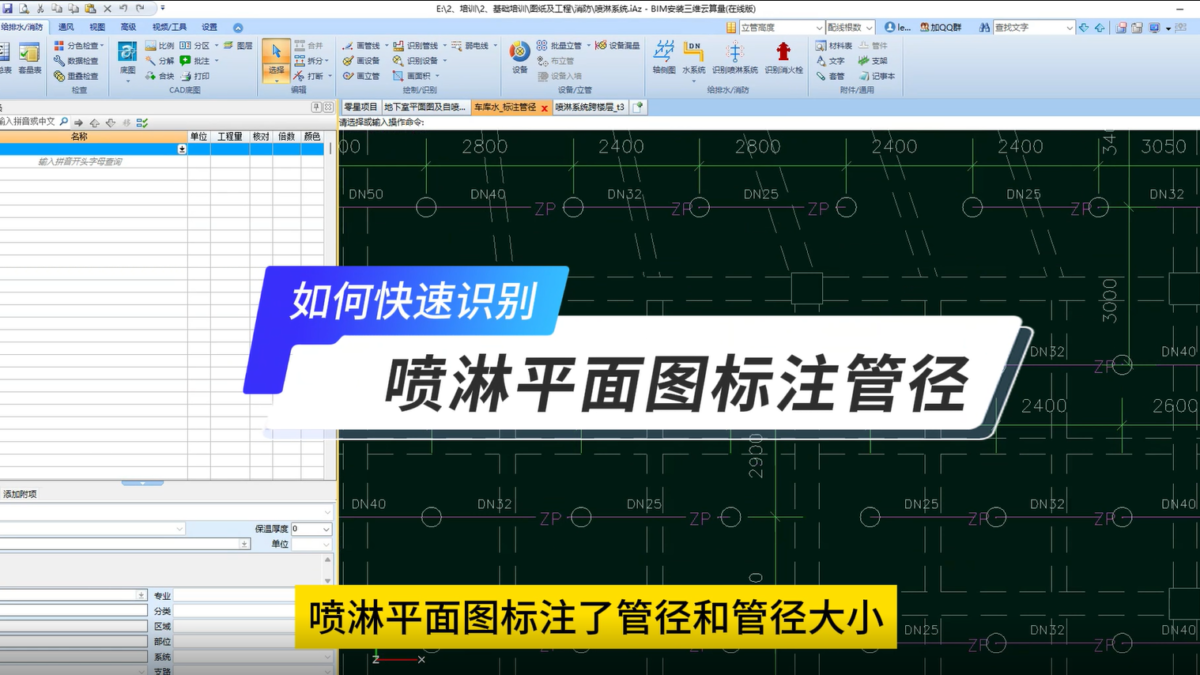Click the checklist icon in left panel toolbar
This screenshot has width=1200, height=675.
point(143,122)
